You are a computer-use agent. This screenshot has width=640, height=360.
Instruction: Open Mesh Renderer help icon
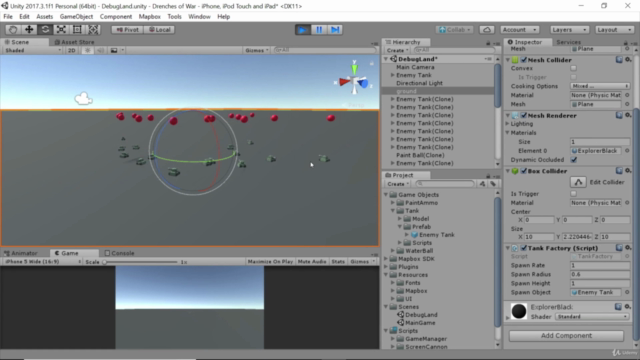click(619, 115)
